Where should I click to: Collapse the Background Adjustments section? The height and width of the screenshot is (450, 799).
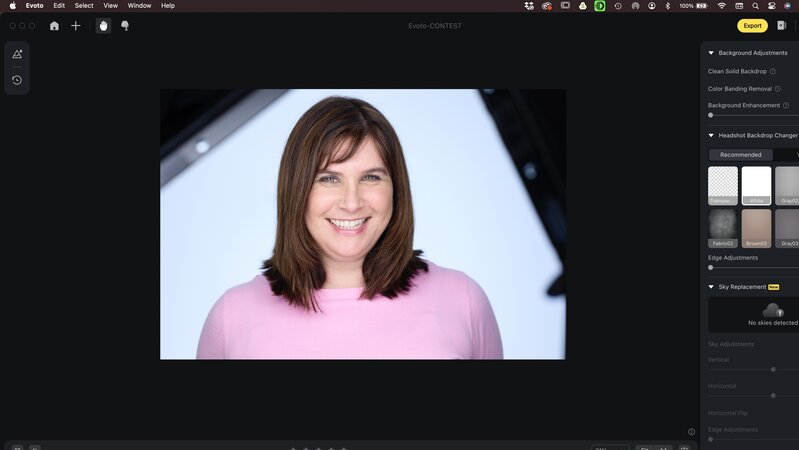[x=711, y=52]
